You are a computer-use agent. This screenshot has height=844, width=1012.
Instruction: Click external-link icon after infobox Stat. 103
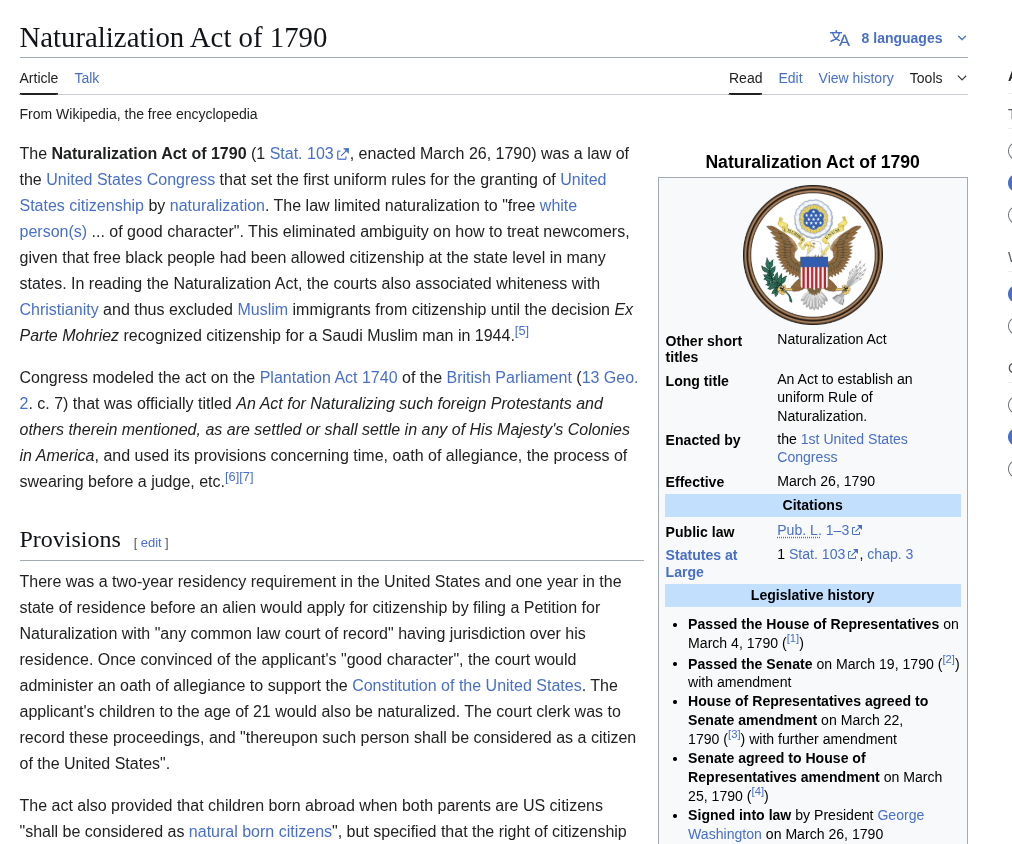pyautogui.click(x=853, y=554)
